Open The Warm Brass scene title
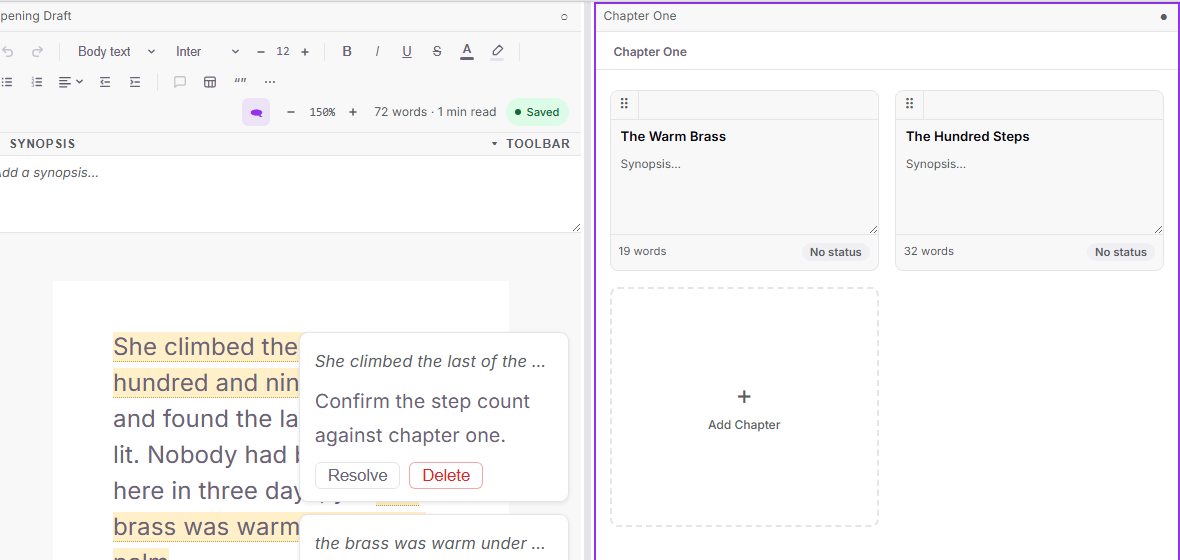Image resolution: width=1180 pixels, height=560 pixels. 674,137
